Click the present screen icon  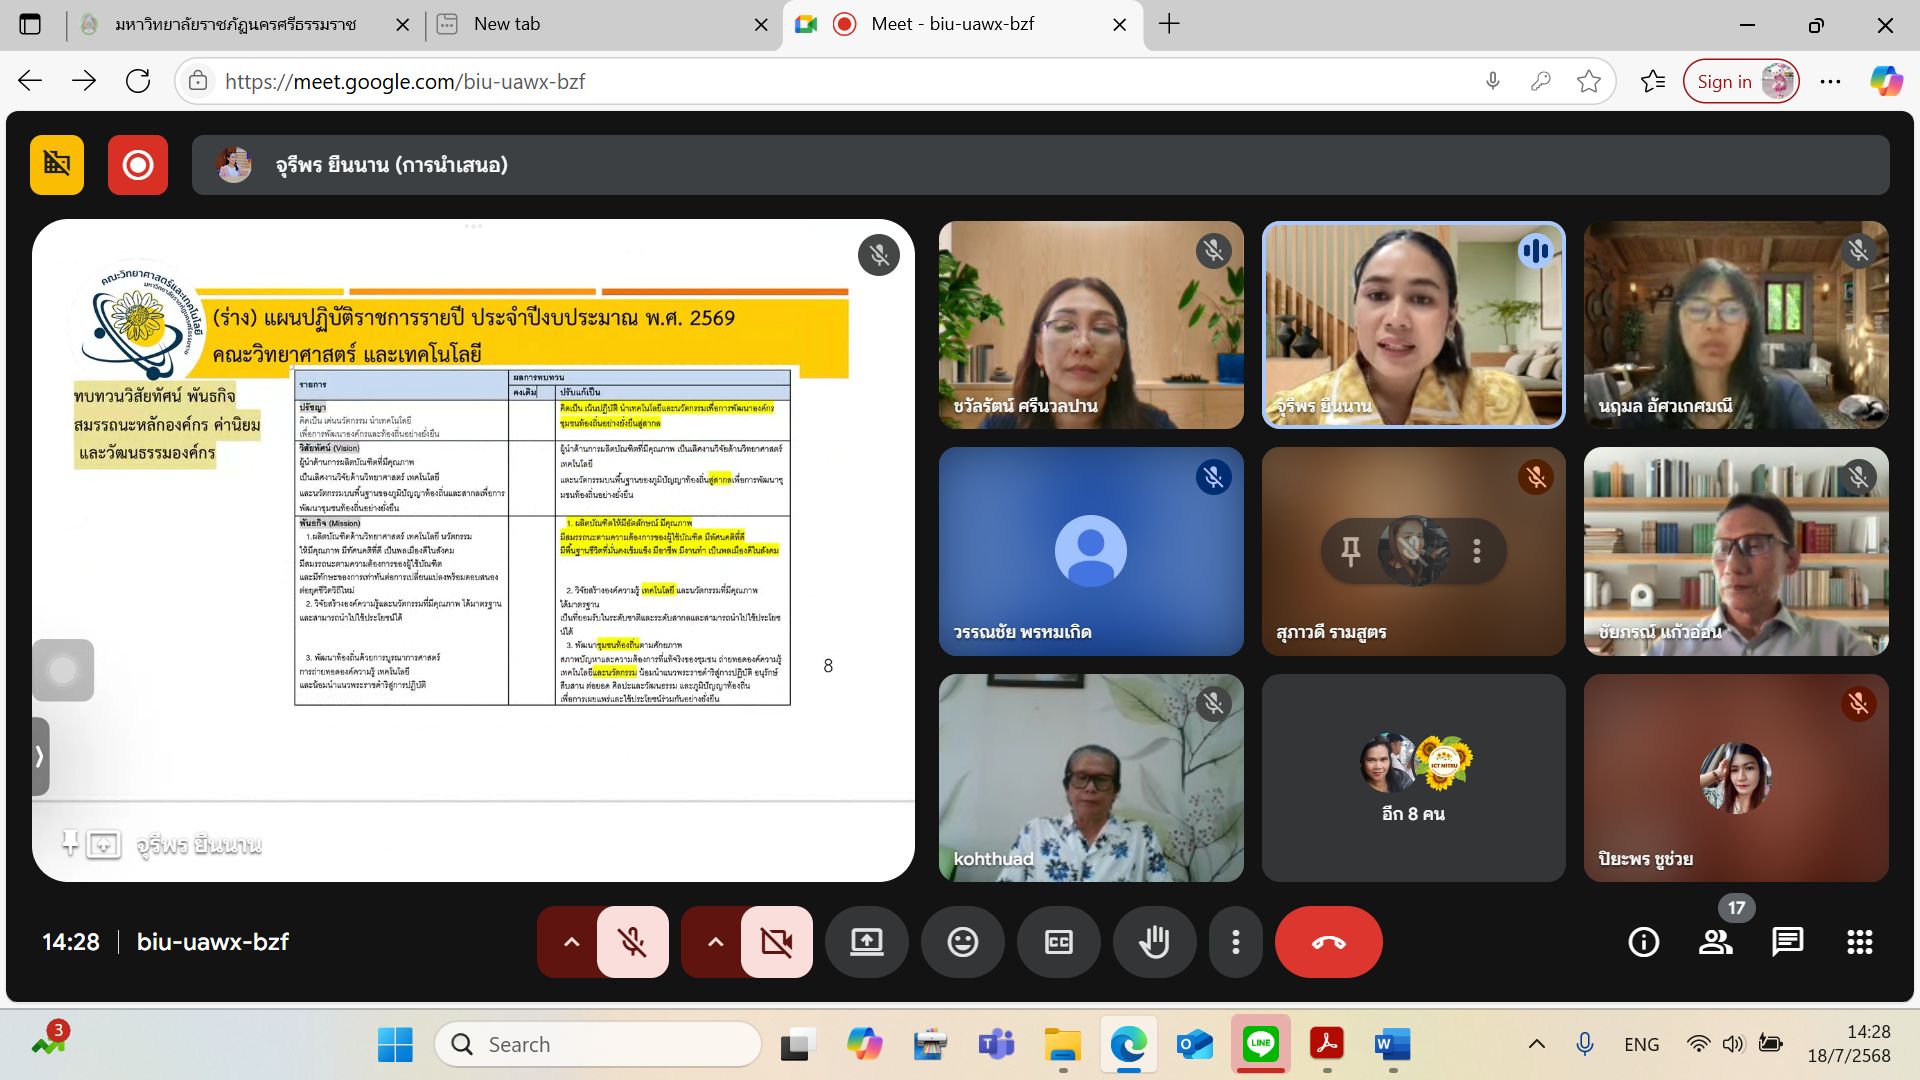click(x=866, y=942)
